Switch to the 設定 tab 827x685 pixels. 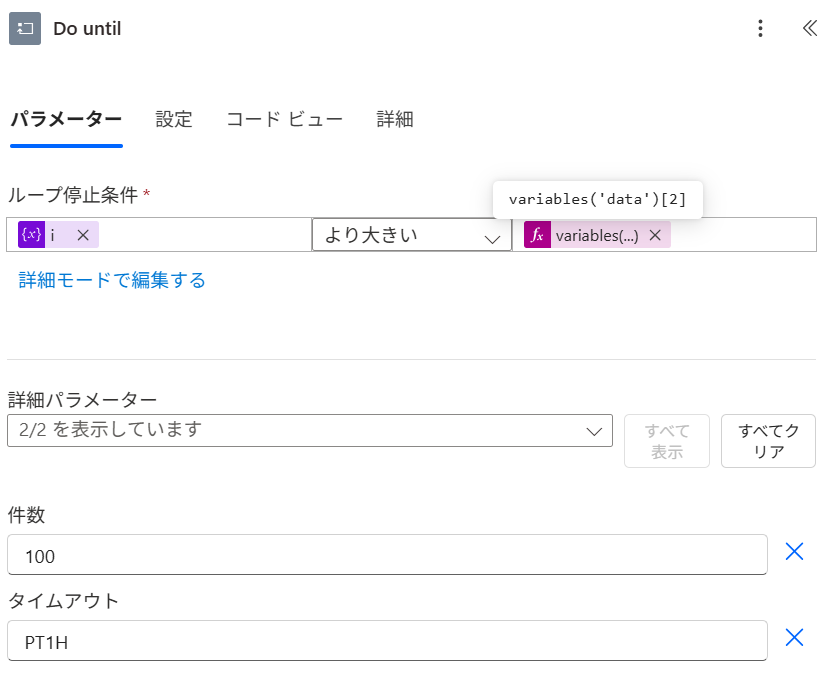[173, 118]
